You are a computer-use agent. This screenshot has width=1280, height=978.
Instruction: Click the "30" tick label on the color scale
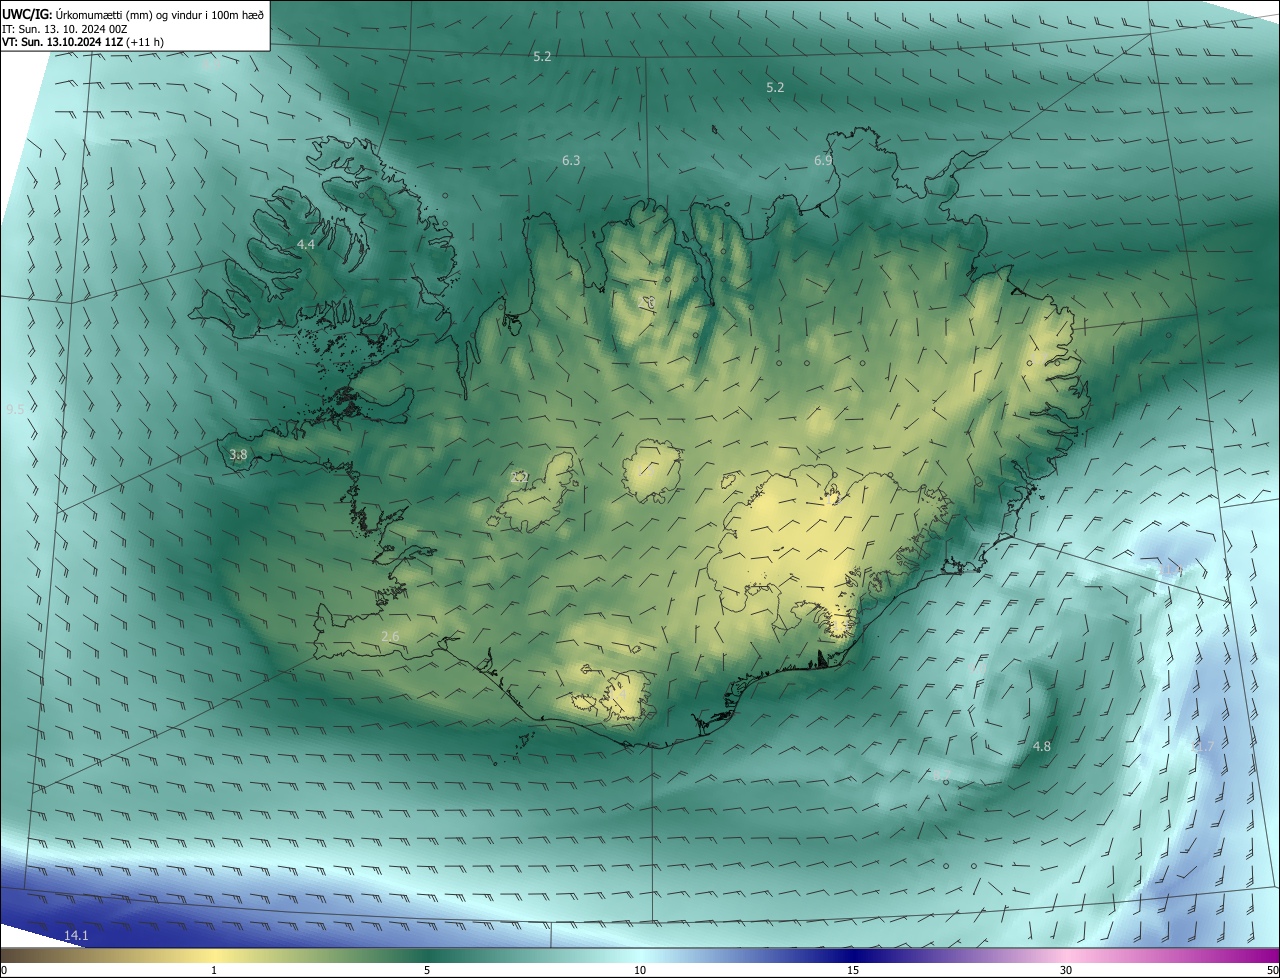click(1066, 971)
